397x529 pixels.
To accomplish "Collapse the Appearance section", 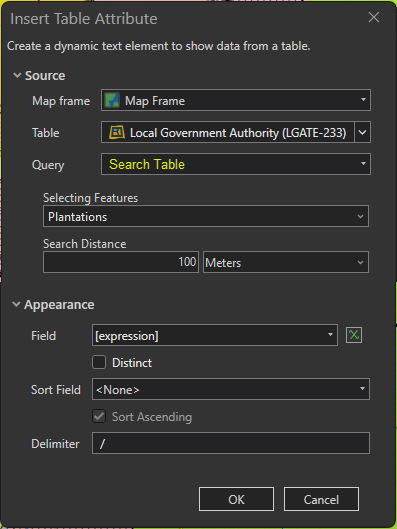I will 16,304.
